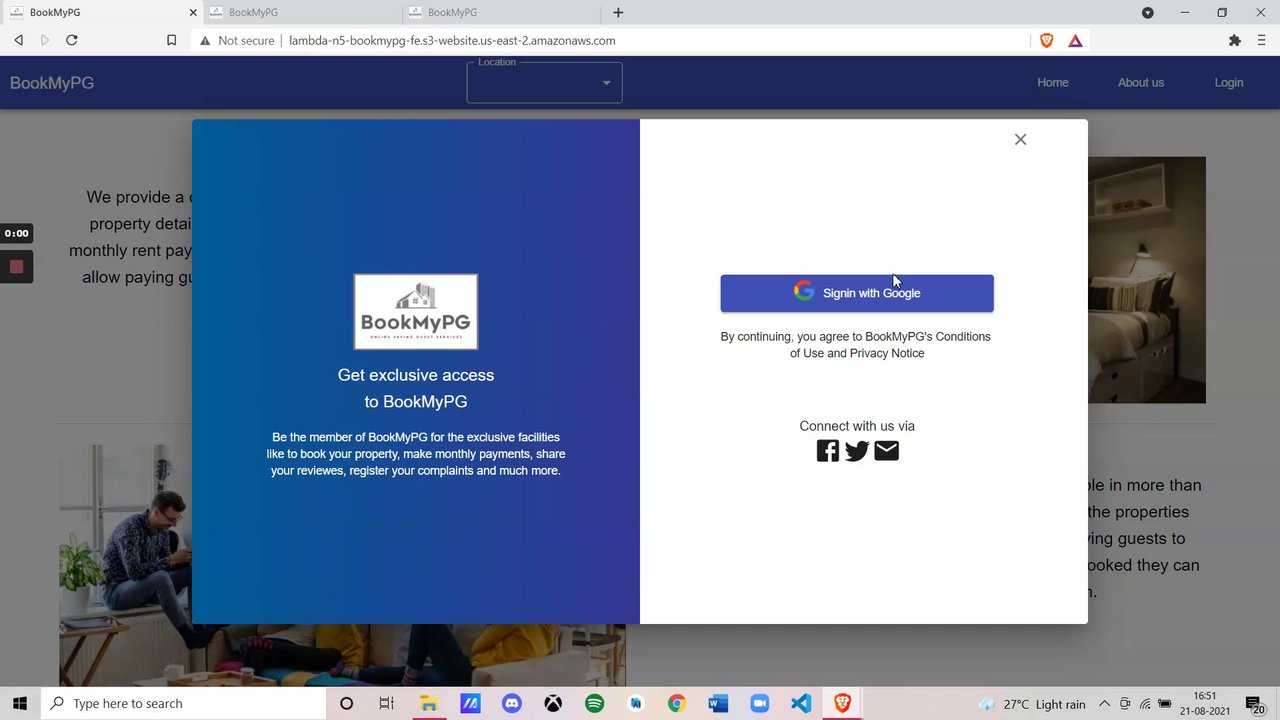This screenshot has width=1280, height=720.
Task: Focus the browser address bar URL
Action: [452, 41]
